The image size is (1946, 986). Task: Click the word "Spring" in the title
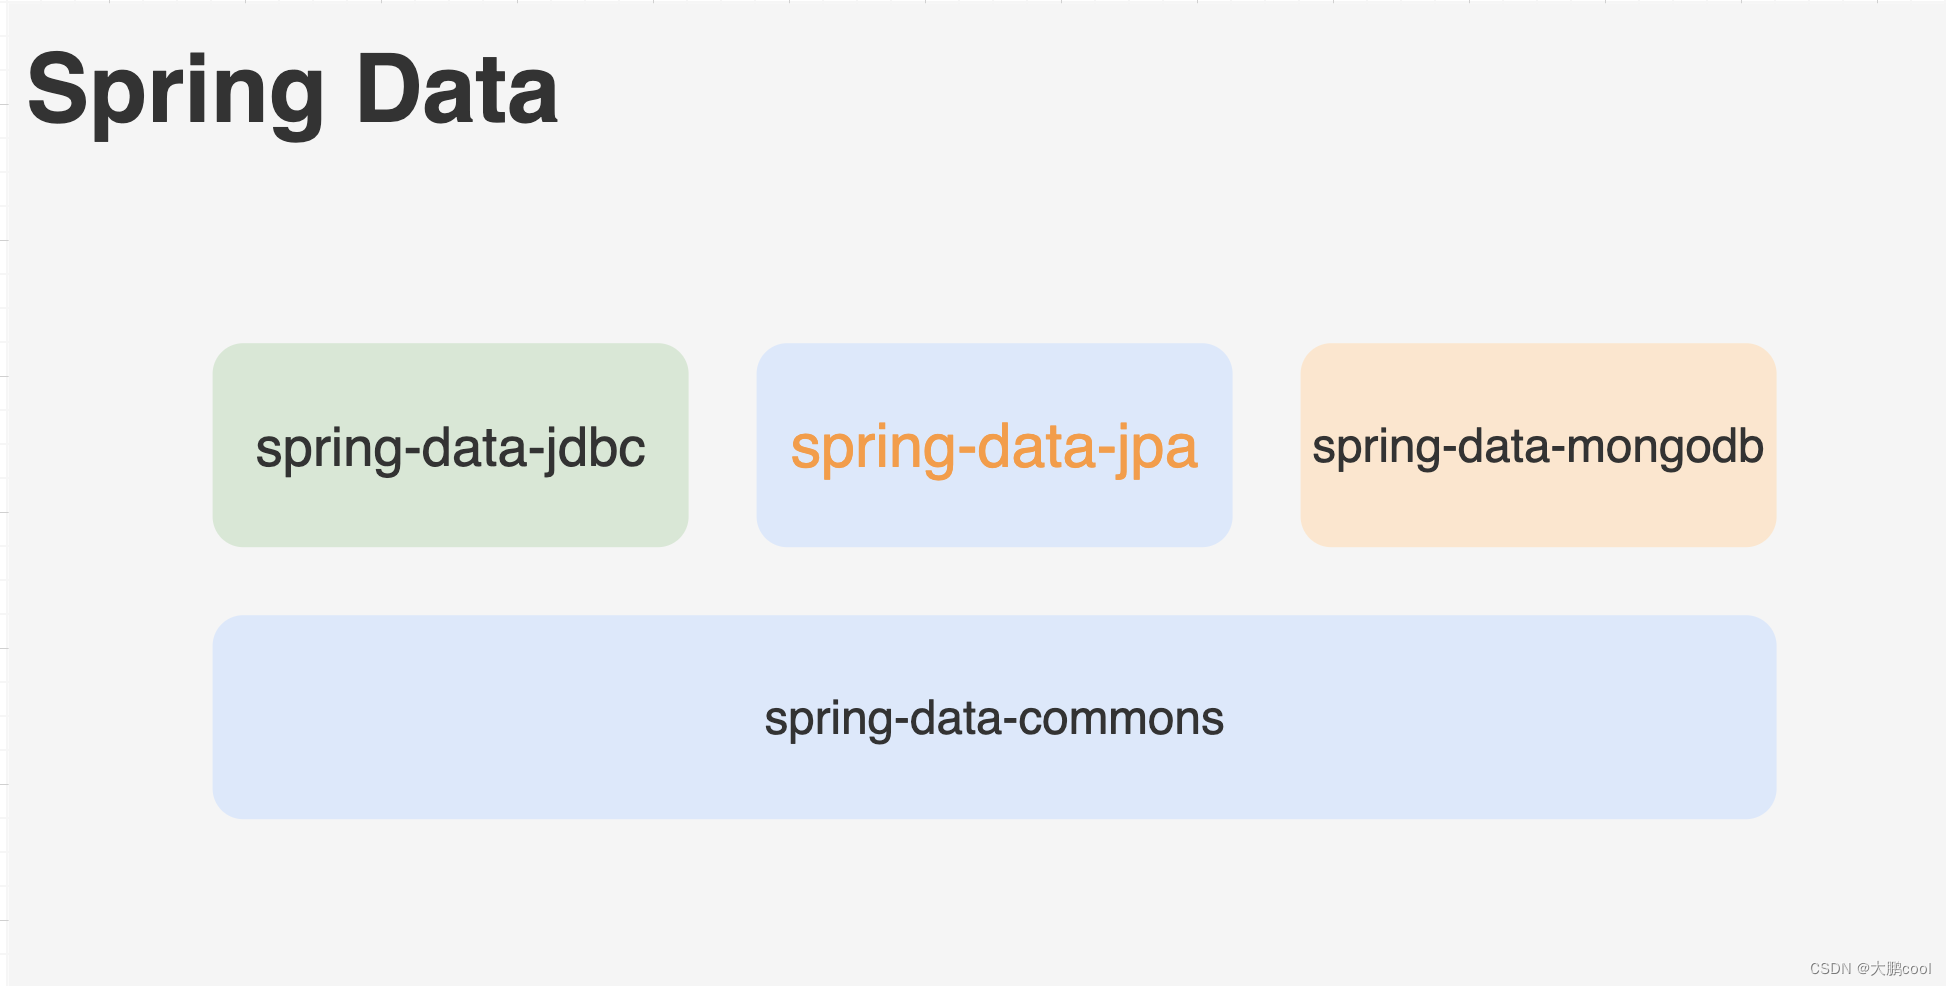pyautogui.click(x=176, y=94)
